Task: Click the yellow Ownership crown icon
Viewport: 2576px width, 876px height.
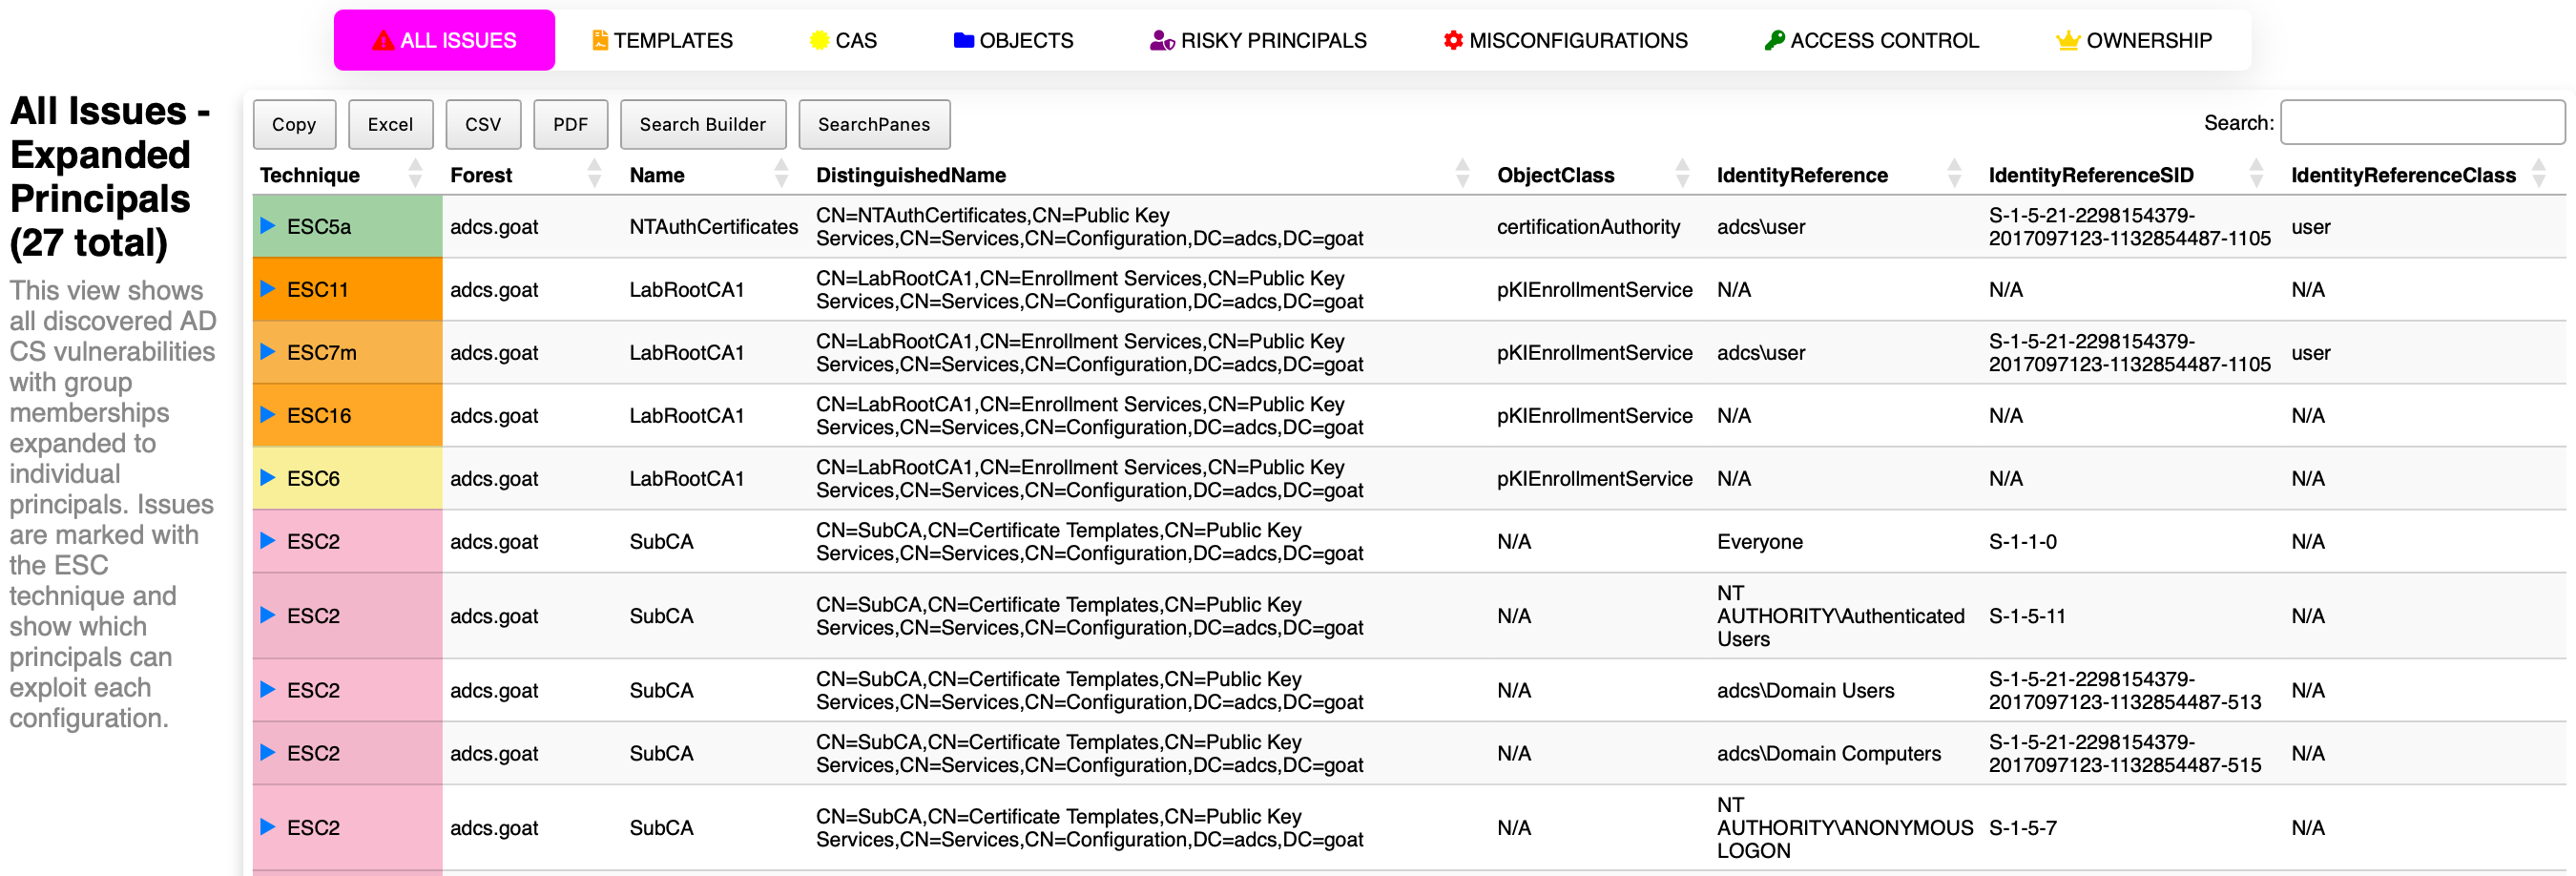Action: pos(2067,41)
